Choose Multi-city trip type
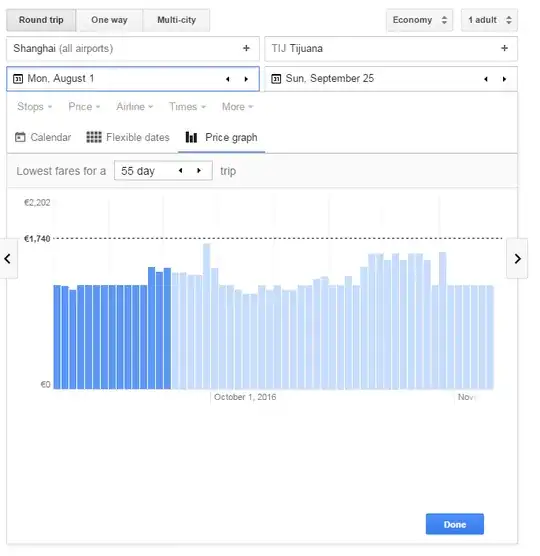This screenshot has height=556, width=540. tap(177, 20)
